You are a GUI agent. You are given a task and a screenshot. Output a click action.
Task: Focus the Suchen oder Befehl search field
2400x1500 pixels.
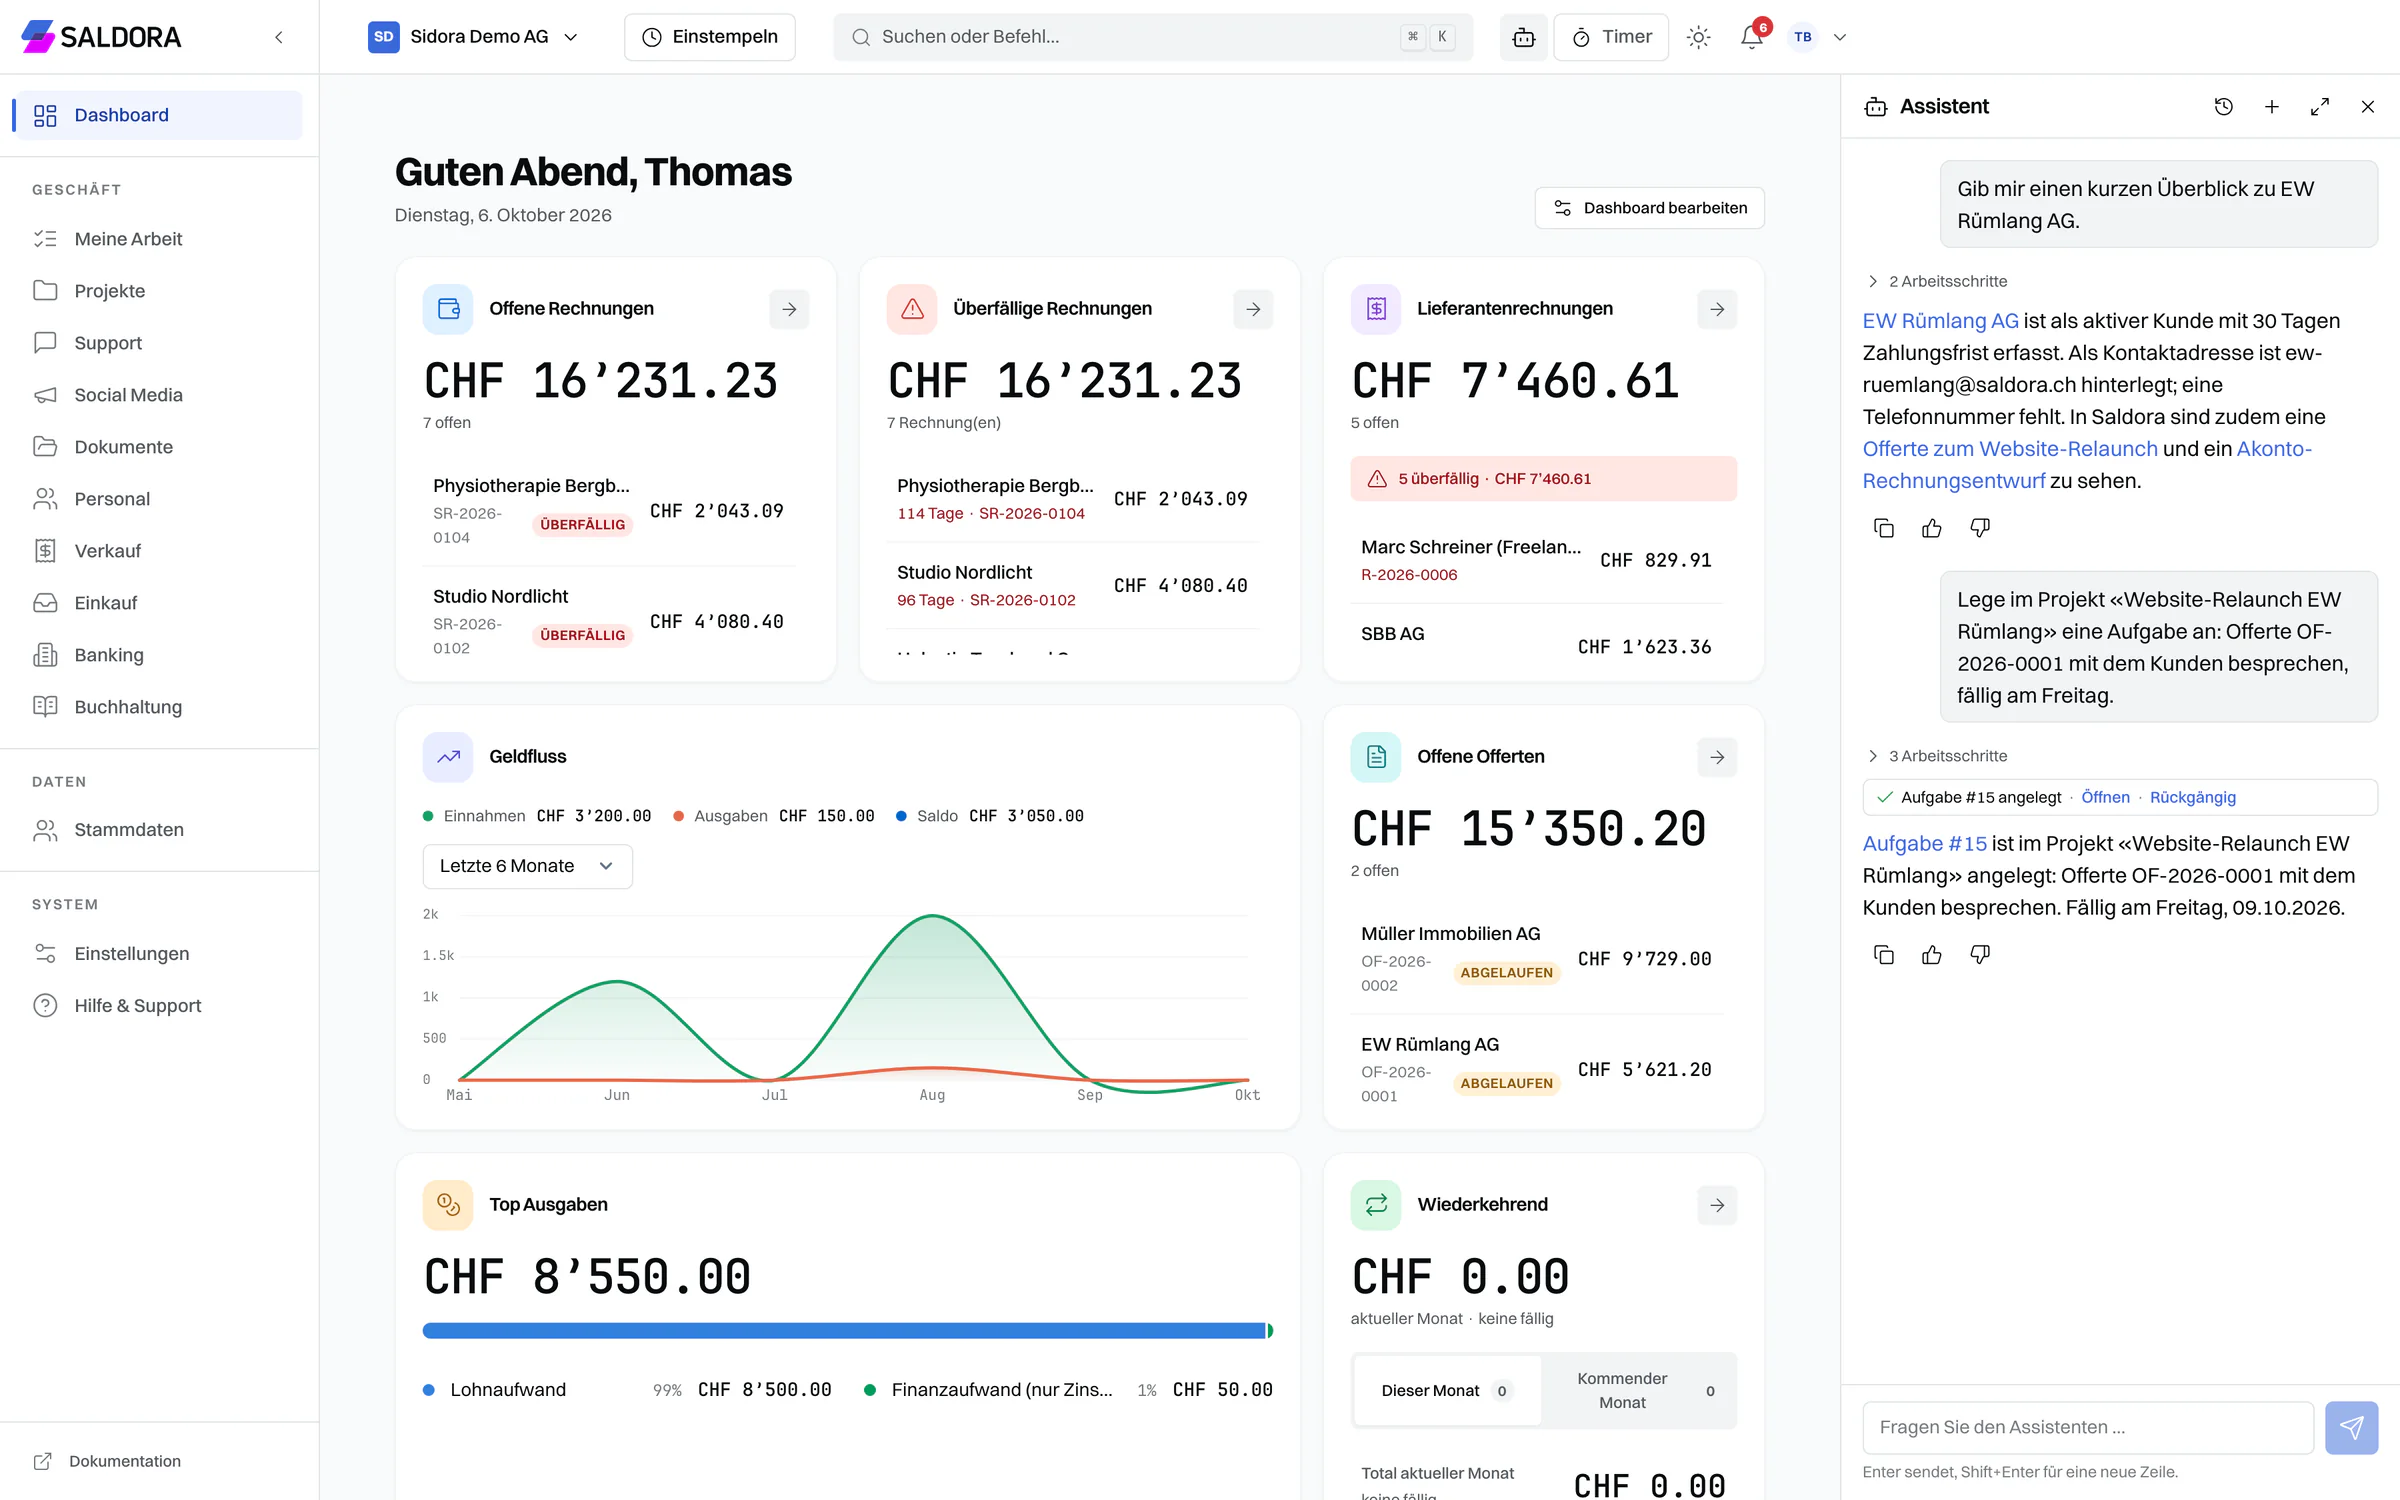click(x=1153, y=37)
